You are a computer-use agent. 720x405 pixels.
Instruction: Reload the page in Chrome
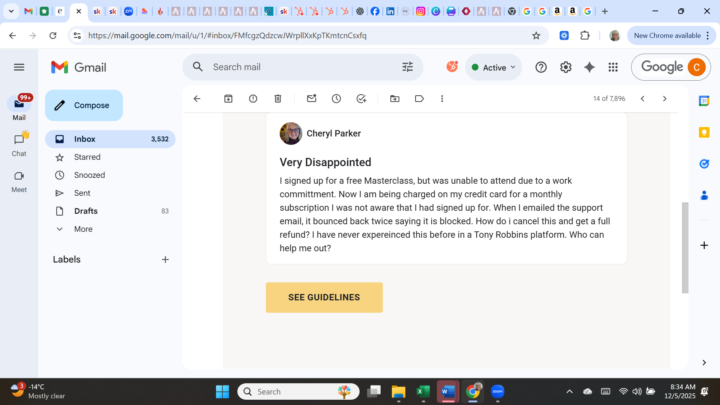pyautogui.click(x=53, y=35)
